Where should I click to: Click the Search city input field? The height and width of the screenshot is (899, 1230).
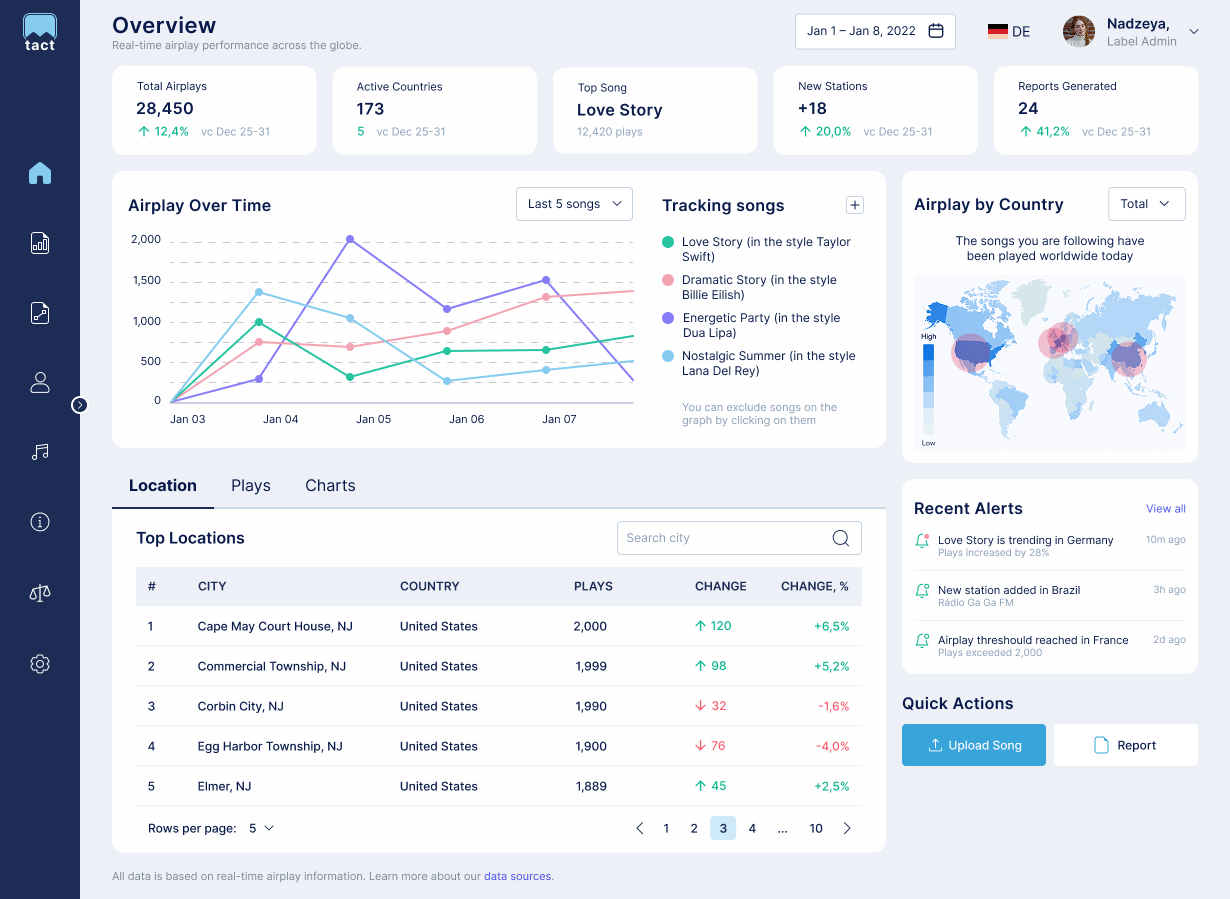[x=739, y=538]
